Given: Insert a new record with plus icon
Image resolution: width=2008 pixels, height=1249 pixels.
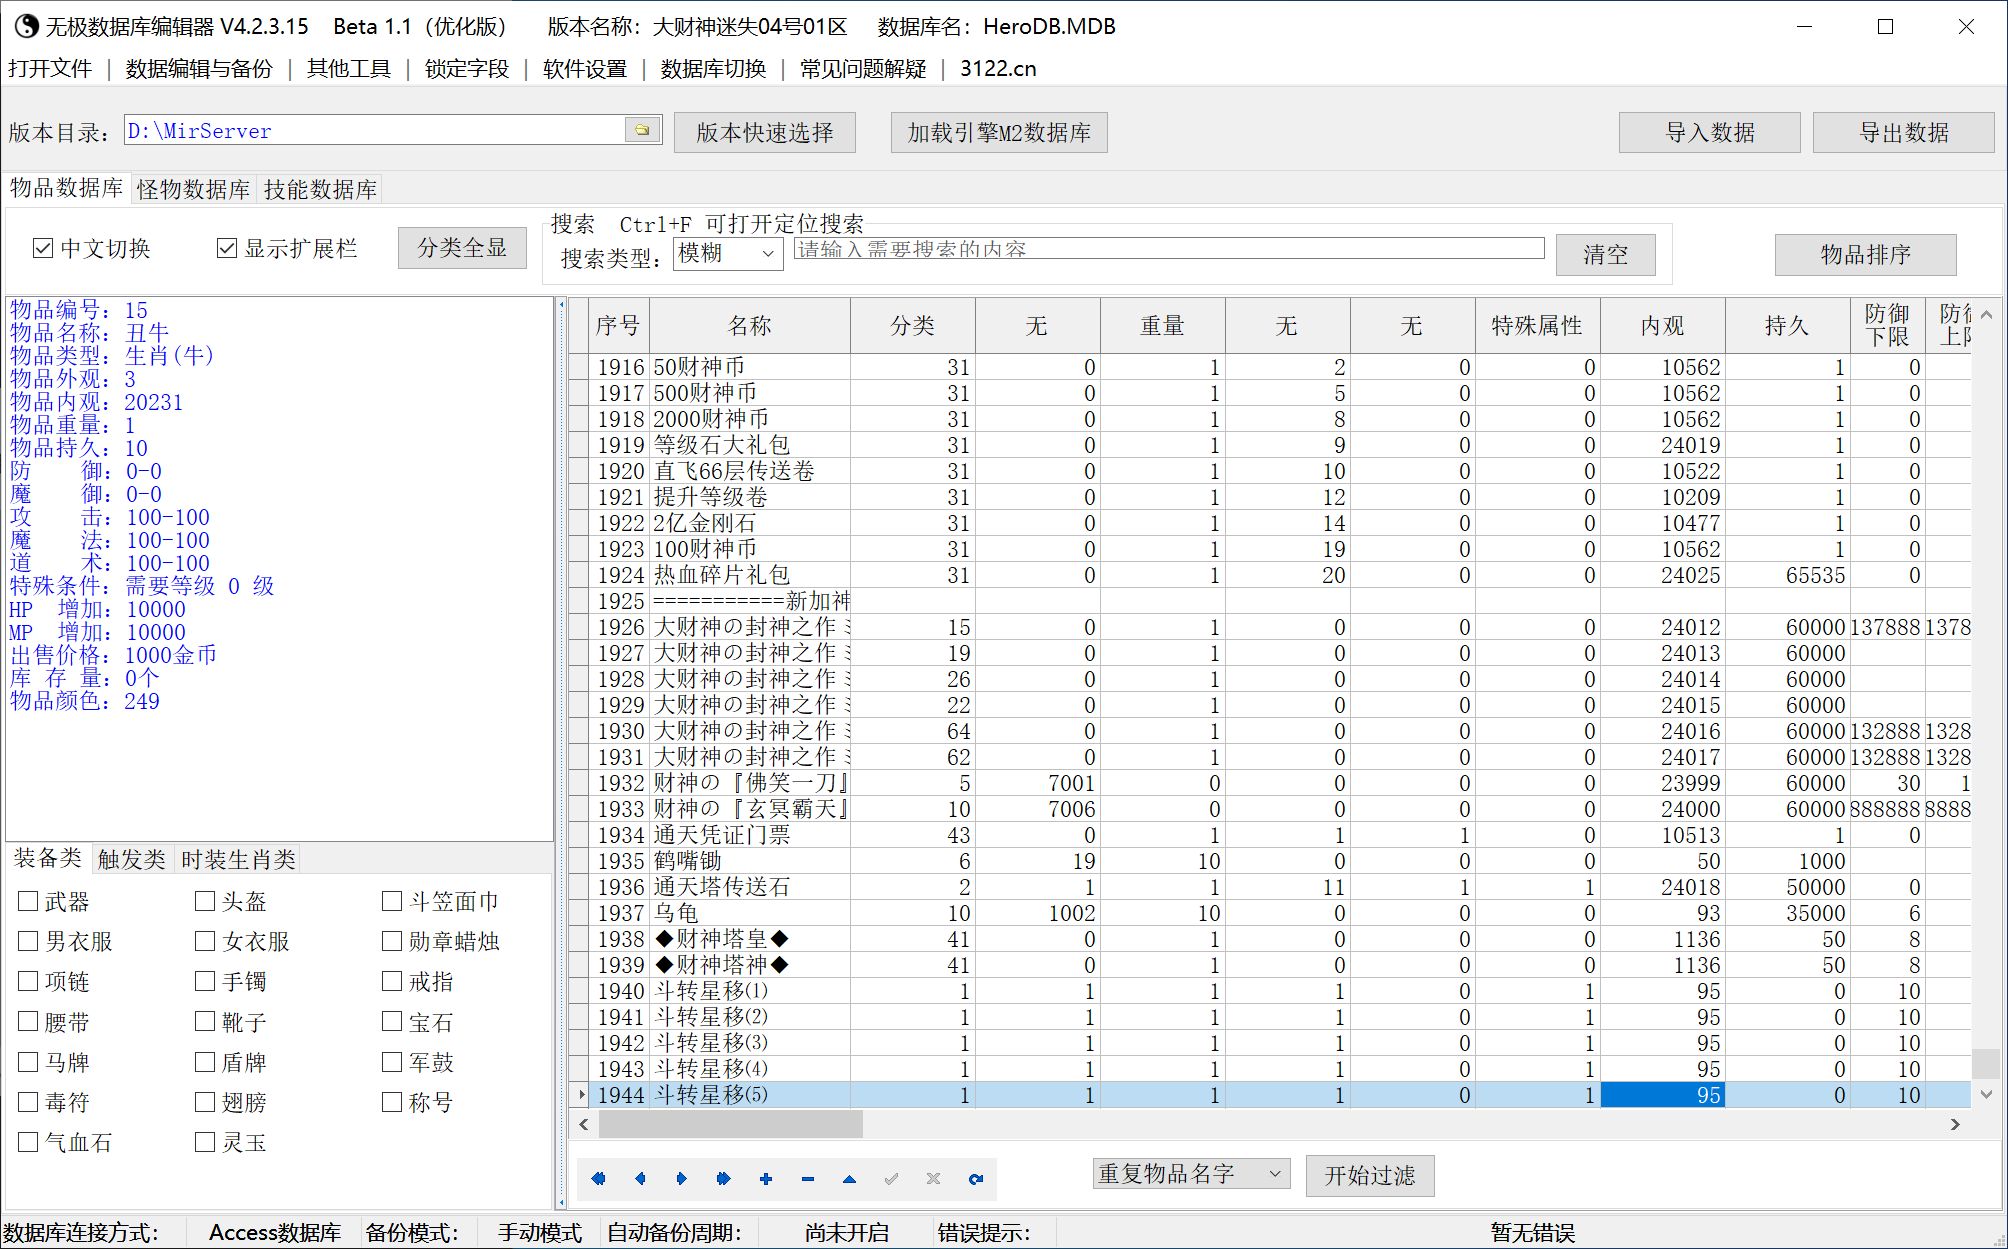Looking at the screenshot, I should pos(766,1179).
